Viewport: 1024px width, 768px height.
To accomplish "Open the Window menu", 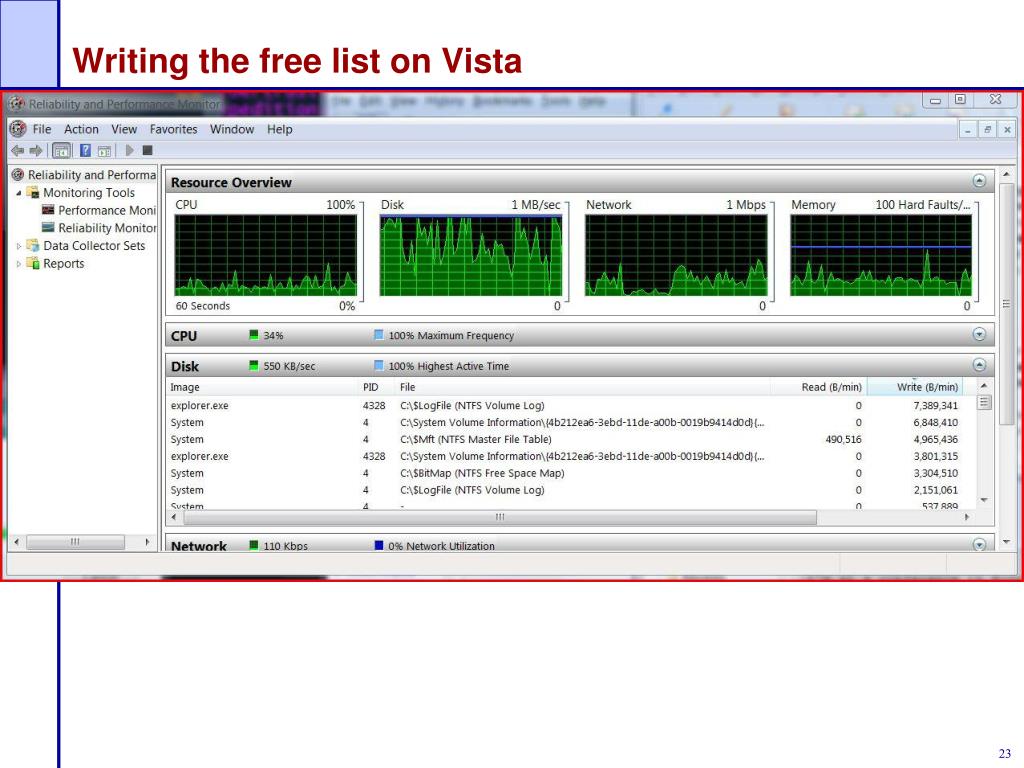I will click(x=232, y=129).
